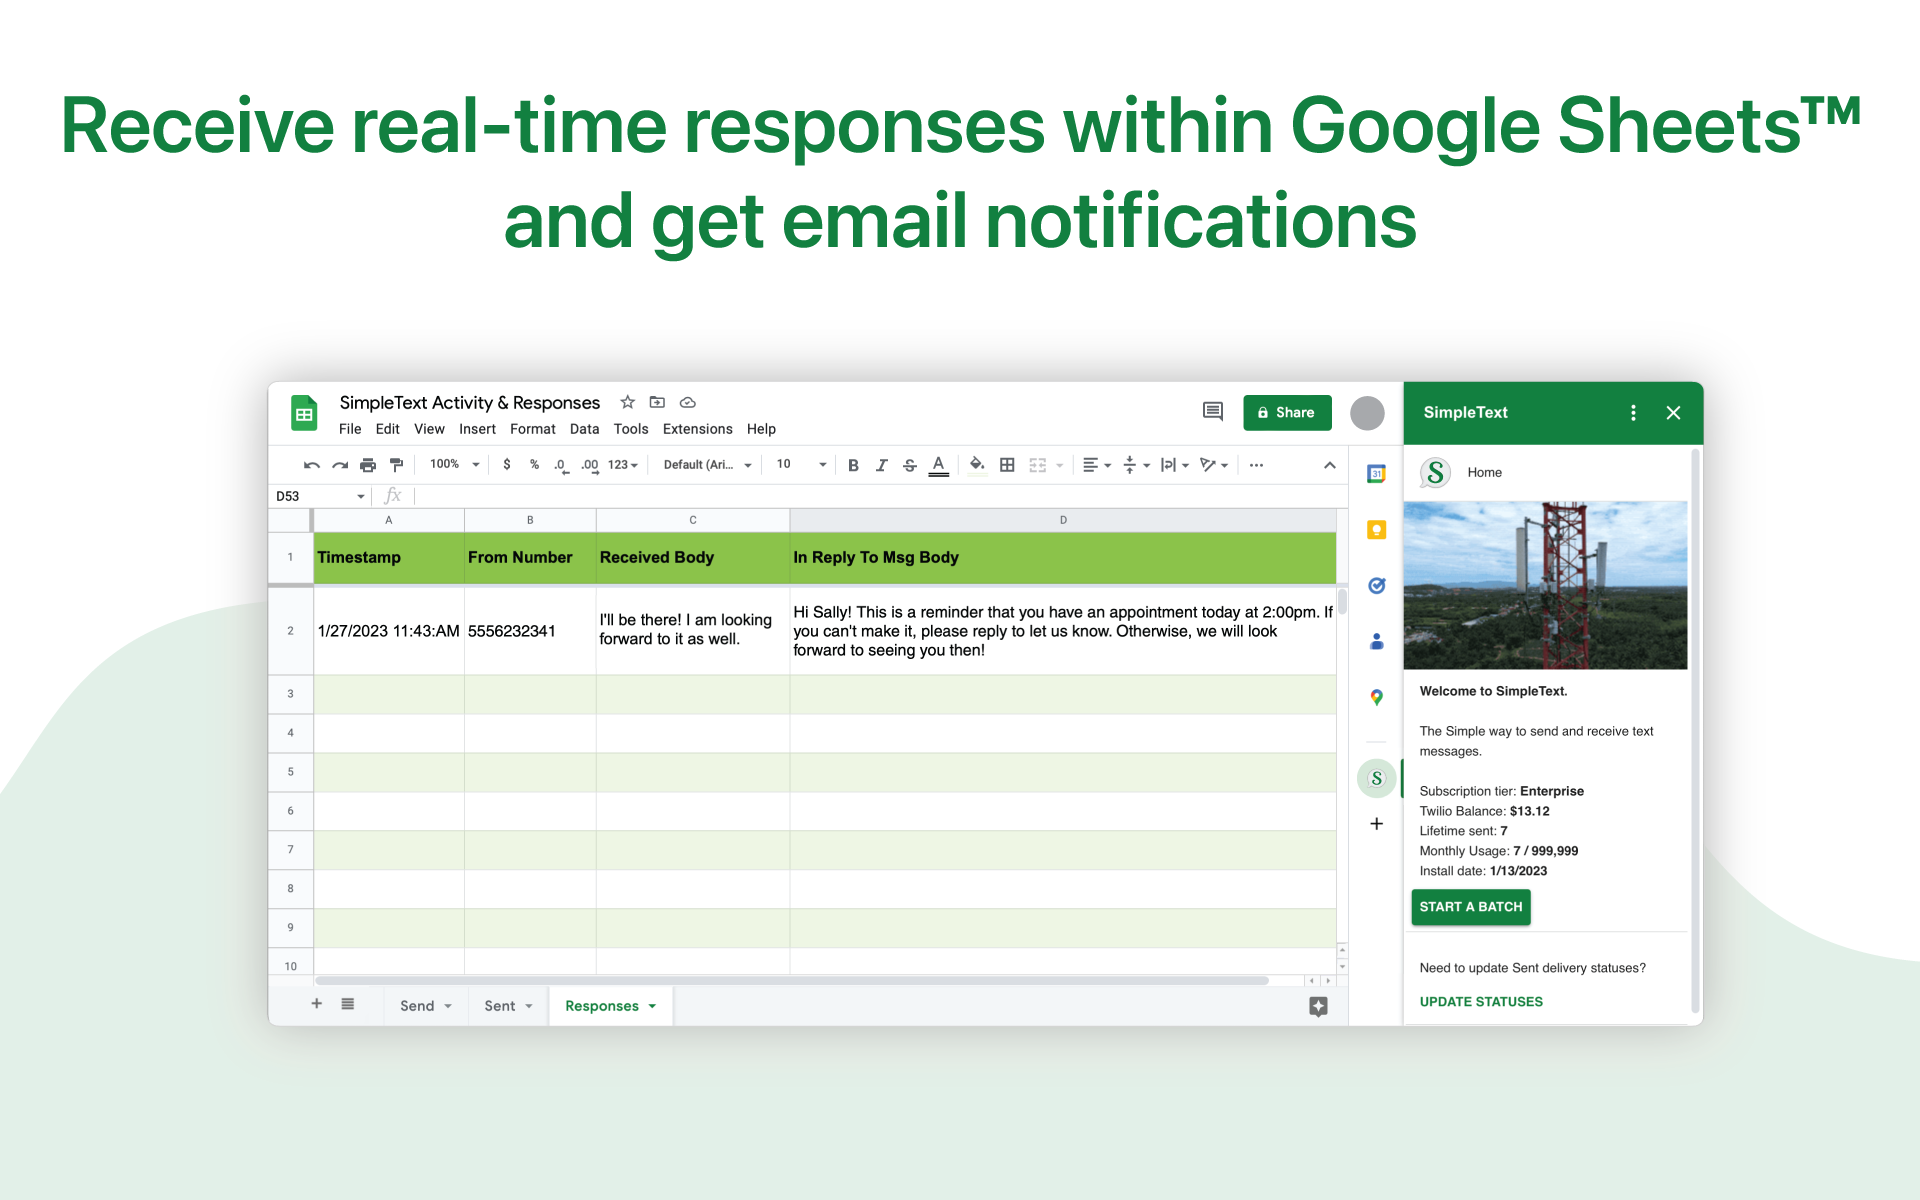Open text wrapping dropdown
The image size is (1920, 1200).
coord(1174,465)
